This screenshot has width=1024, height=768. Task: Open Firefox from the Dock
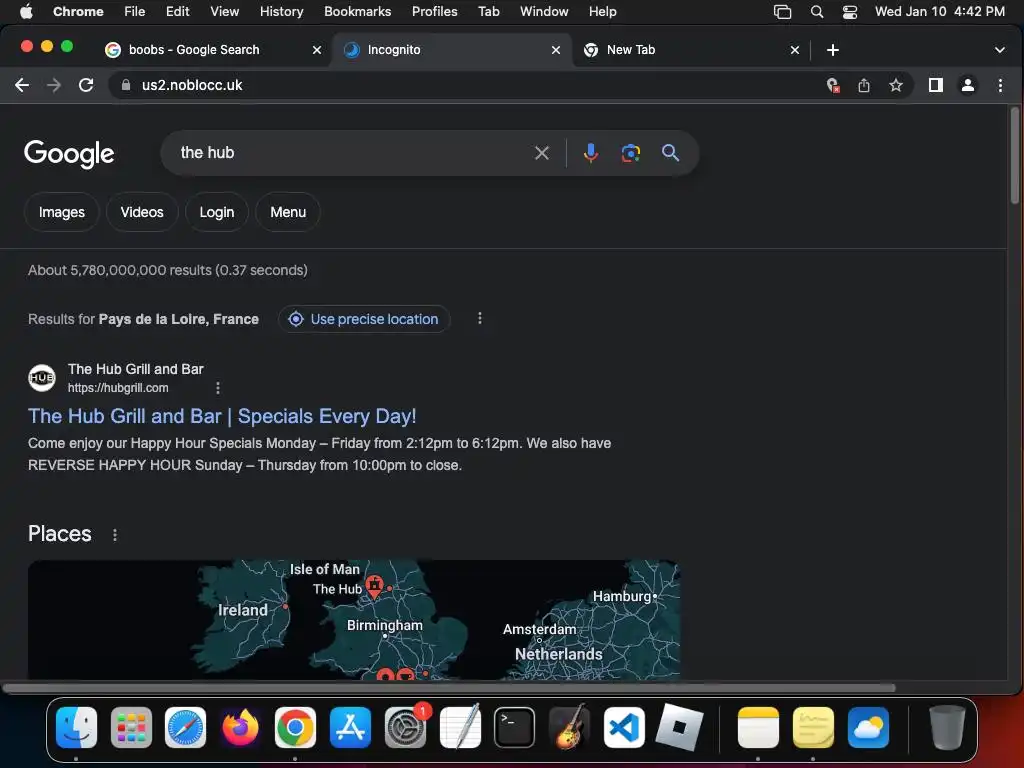pos(240,727)
